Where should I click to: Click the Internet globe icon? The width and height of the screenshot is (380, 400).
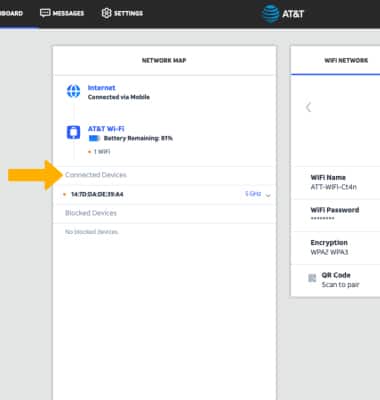73,91
